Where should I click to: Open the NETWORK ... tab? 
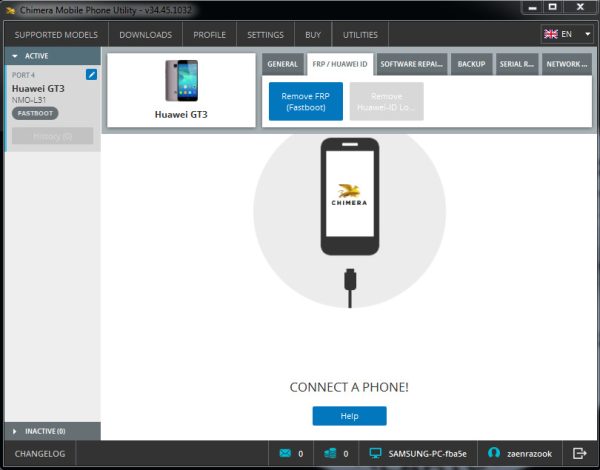tap(567, 64)
